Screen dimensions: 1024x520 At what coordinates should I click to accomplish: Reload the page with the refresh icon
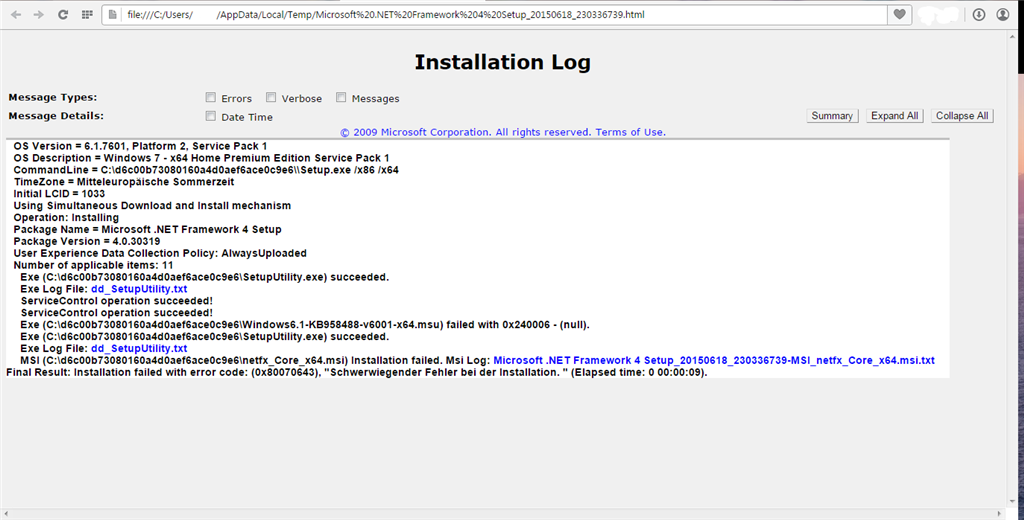tap(63, 14)
